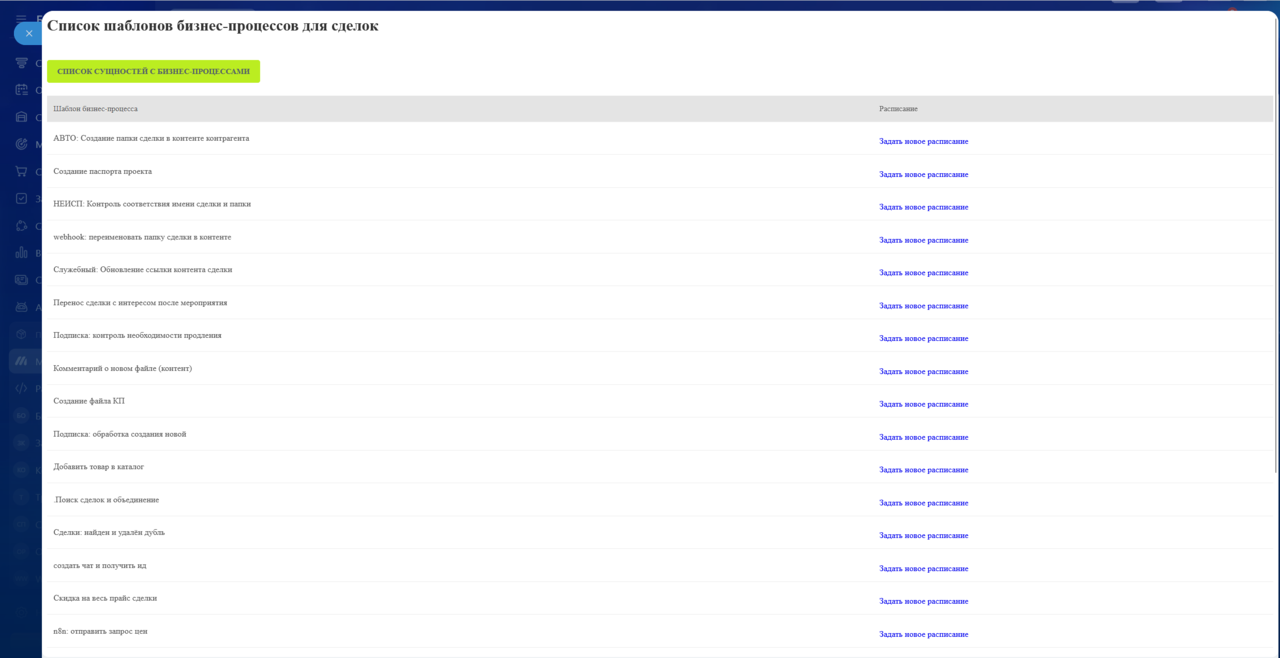1280x658 pixels.
Task: Click the shopping cart icon in the sidebar
Action: click(21, 171)
